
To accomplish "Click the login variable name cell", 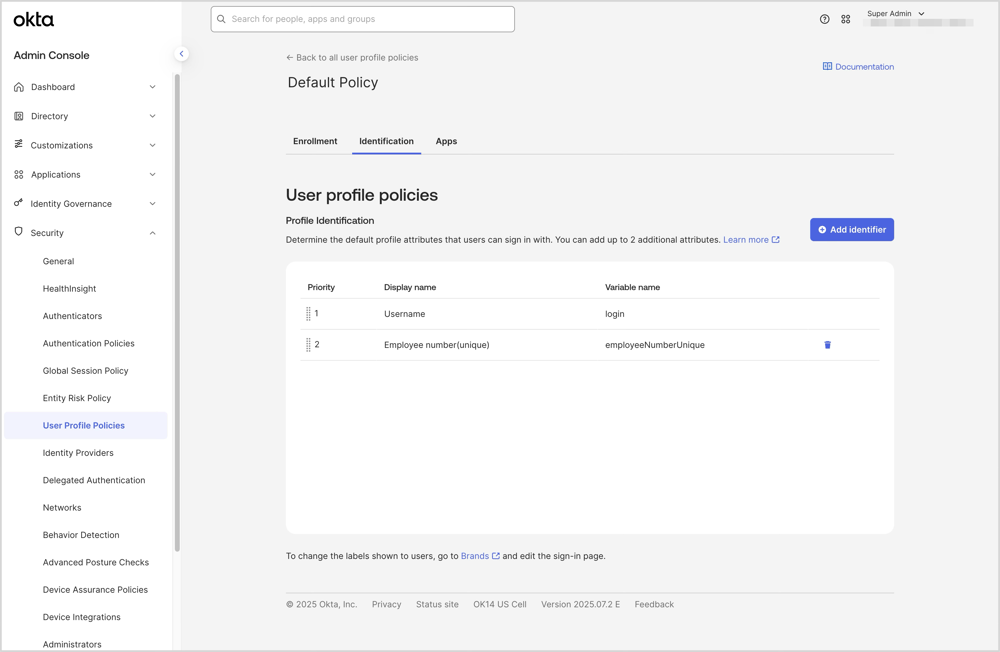I will pos(614,314).
